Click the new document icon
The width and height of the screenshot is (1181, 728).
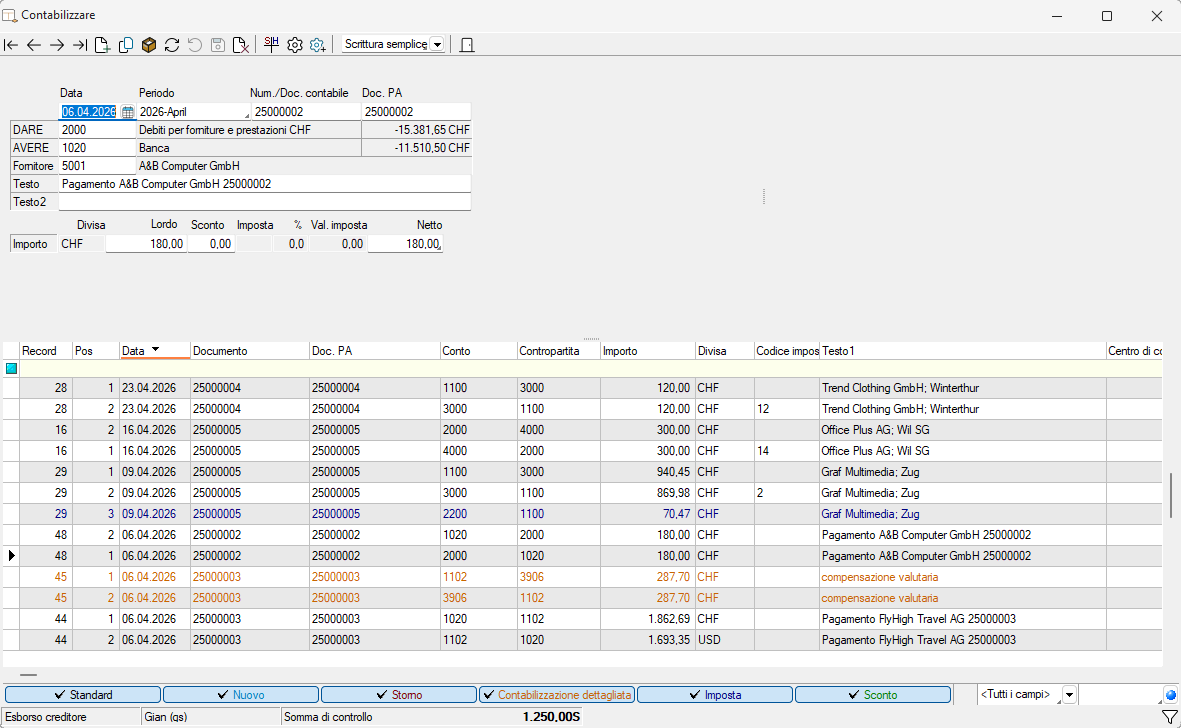pyautogui.click(x=102, y=45)
